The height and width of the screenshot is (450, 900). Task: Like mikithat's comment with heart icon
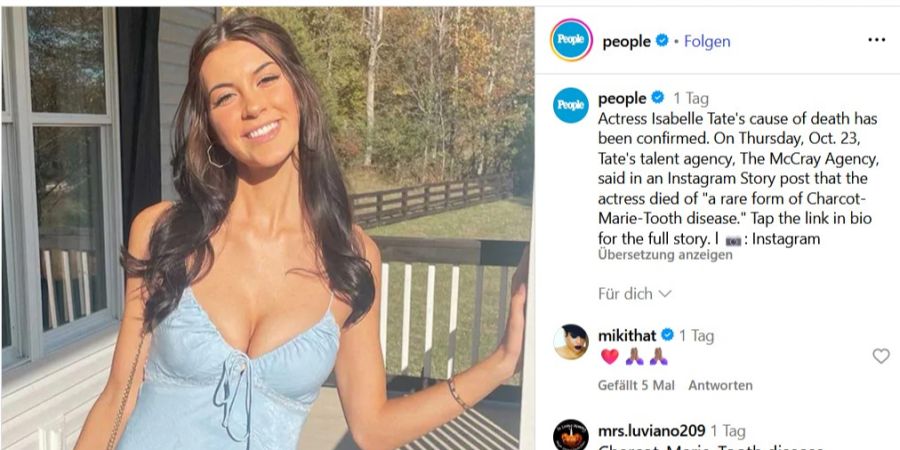(x=880, y=356)
